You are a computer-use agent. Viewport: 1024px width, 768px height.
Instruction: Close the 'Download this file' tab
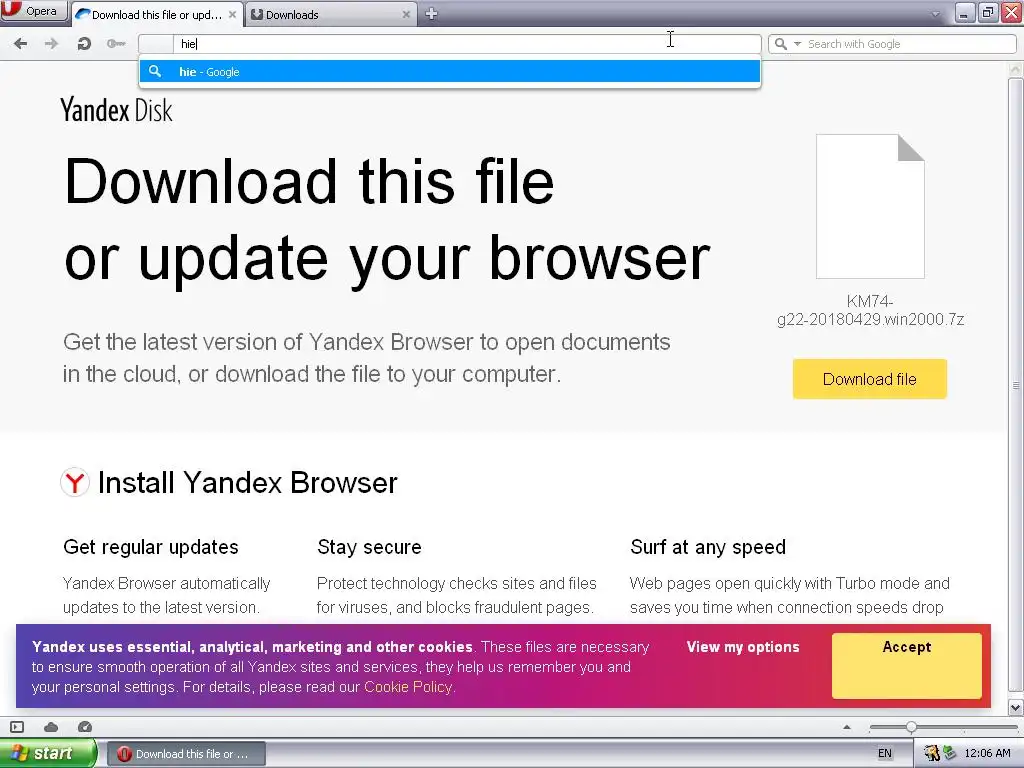tap(232, 14)
